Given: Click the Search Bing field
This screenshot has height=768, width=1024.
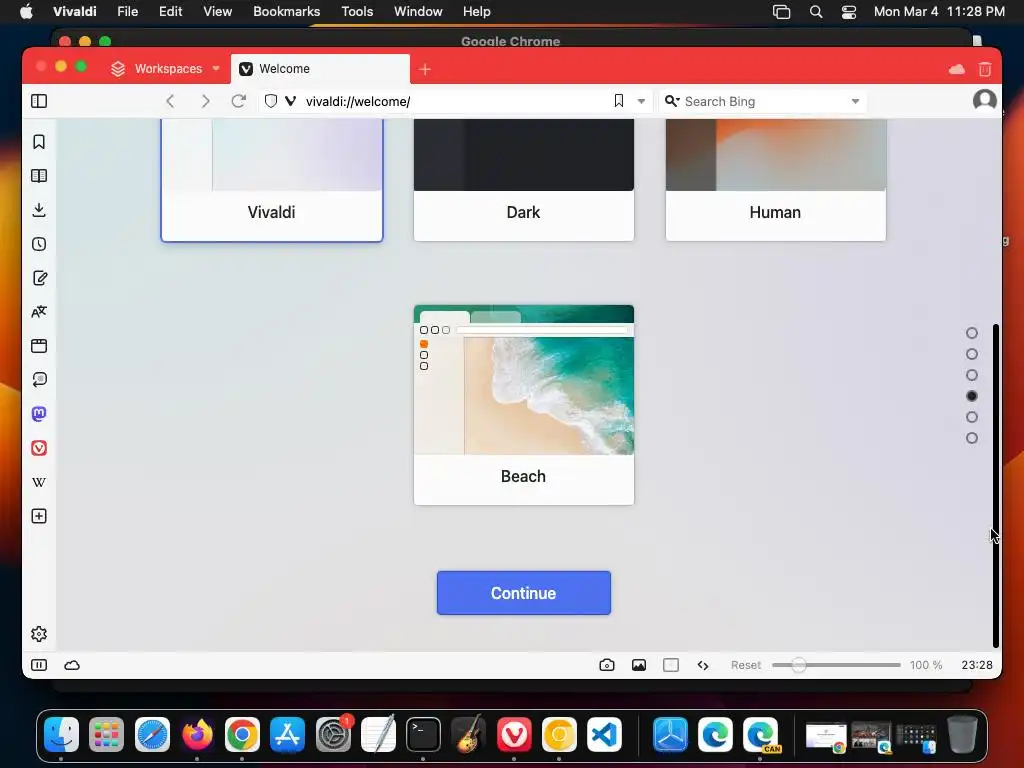Looking at the screenshot, I should pyautogui.click(x=763, y=101).
